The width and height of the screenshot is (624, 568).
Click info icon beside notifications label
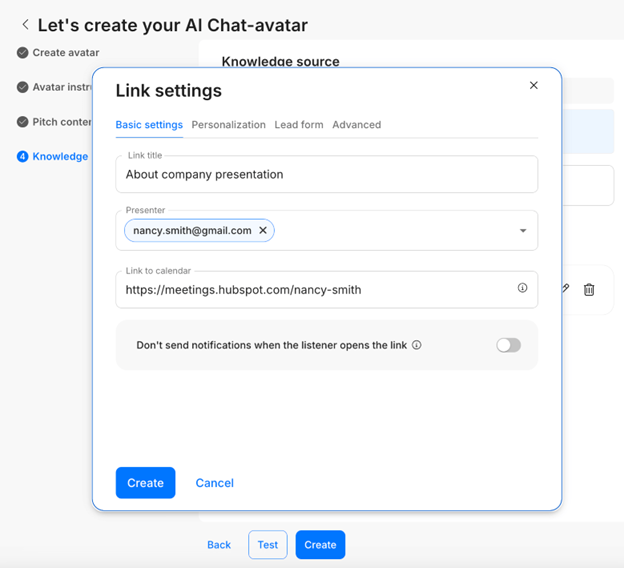click(x=417, y=345)
